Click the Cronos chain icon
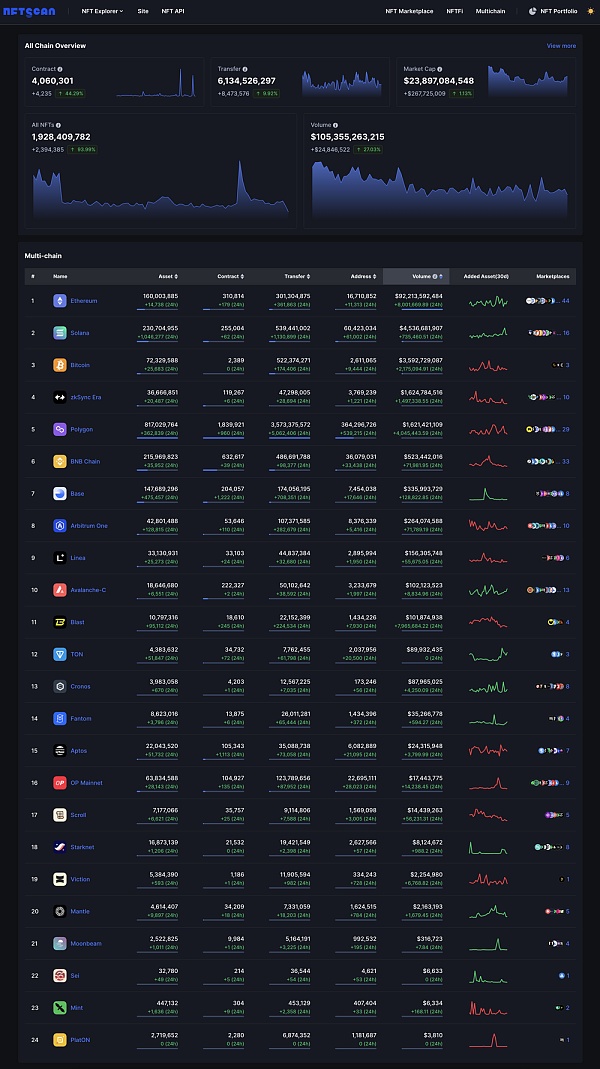The width and height of the screenshot is (600, 1069). pyautogui.click(x=60, y=687)
